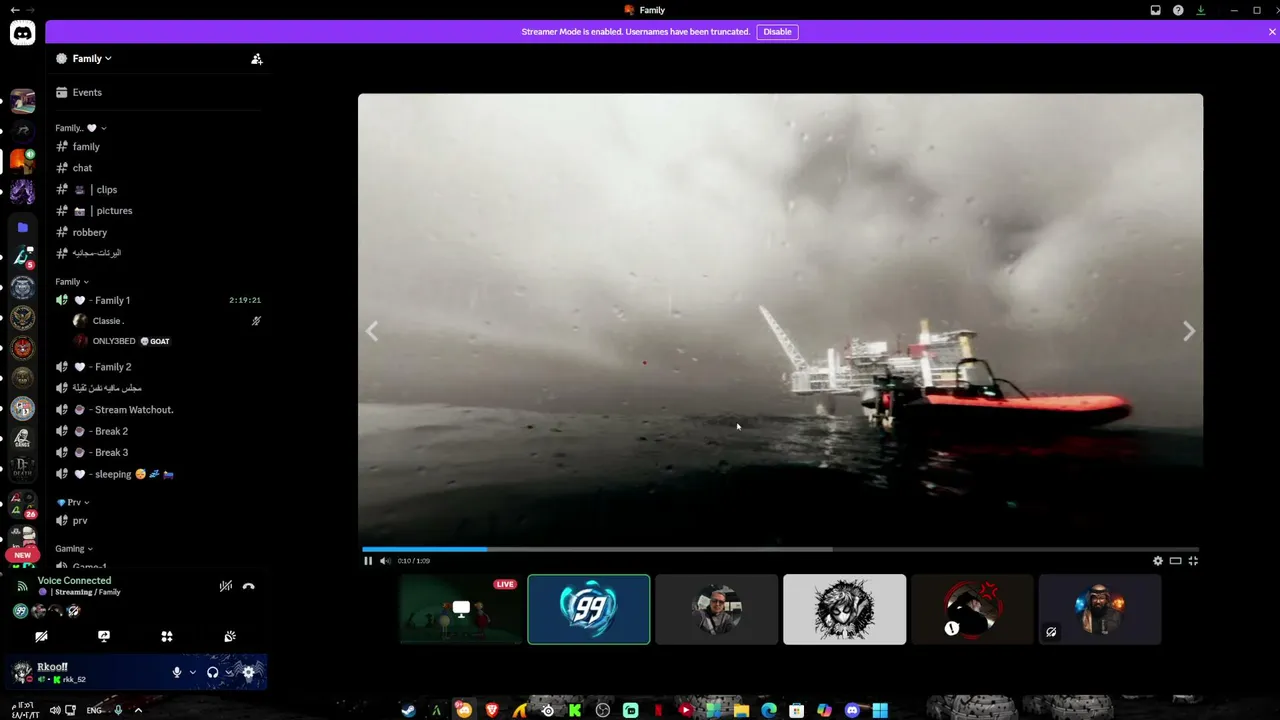Open the soundboard icon
This screenshot has height=720, width=1280.
230,636
